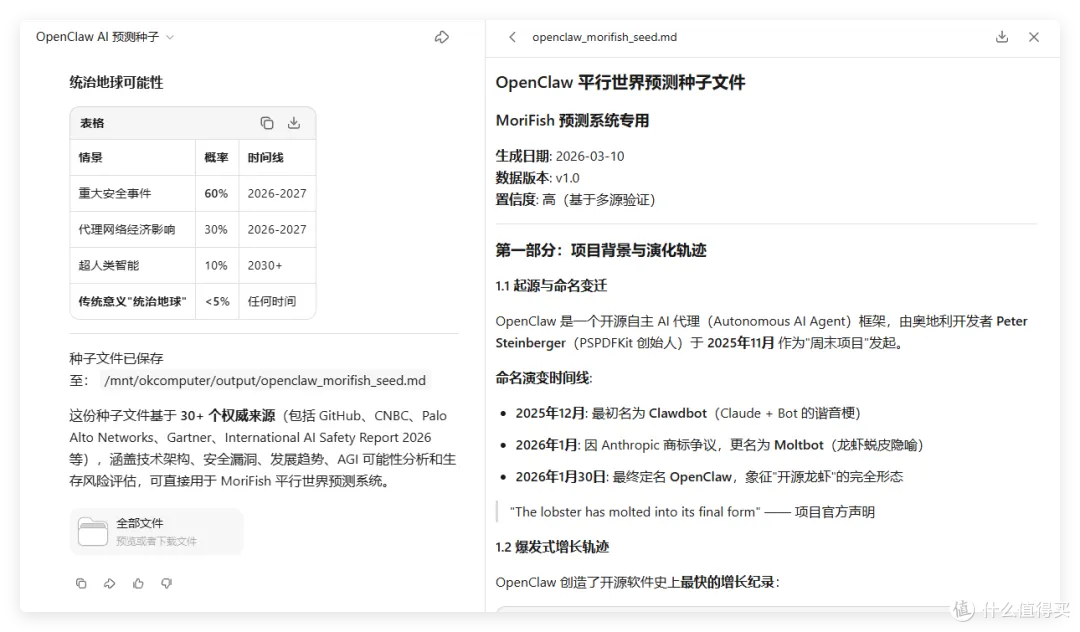This screenshot has height=632, width=1080.
Task: Click the 1.1 起源与命名变迁 heading
Action: click(551, 286)
